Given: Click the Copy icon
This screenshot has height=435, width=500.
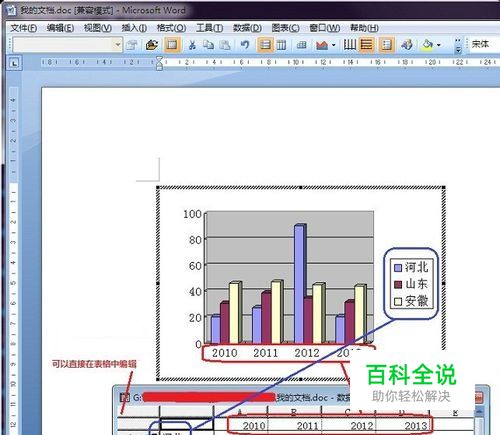Looking at the screenshot, I should 209,44.
